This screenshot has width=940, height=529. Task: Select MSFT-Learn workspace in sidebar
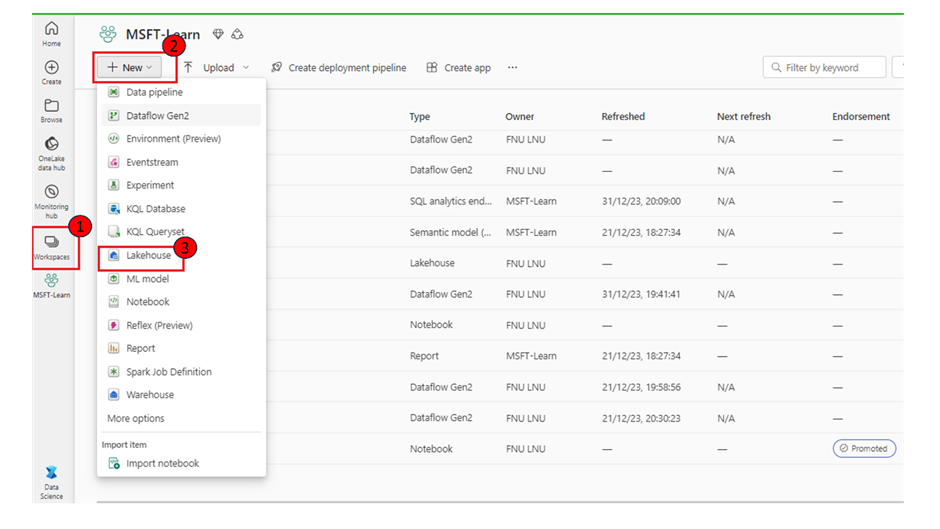coord(52,285)
